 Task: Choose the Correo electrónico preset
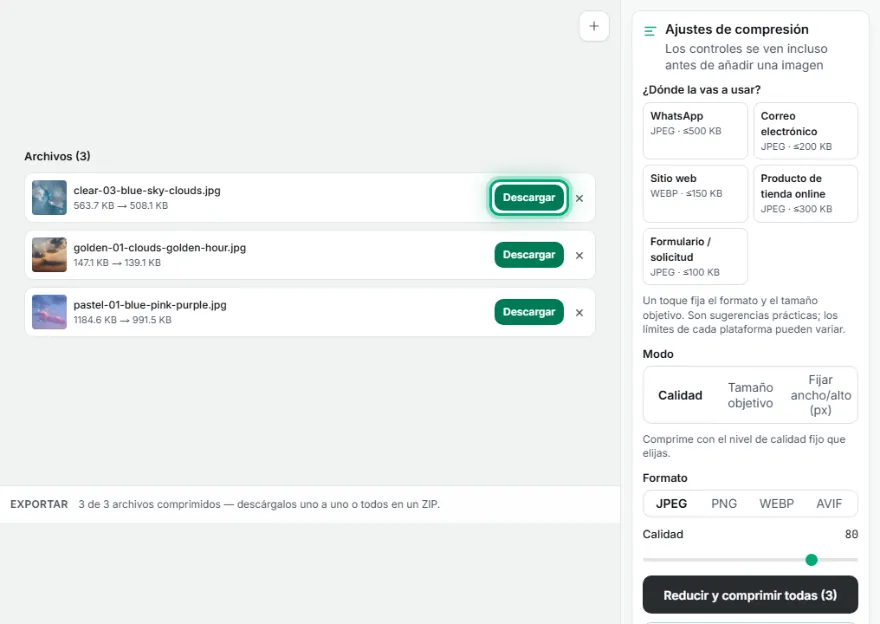pos(805,131)
